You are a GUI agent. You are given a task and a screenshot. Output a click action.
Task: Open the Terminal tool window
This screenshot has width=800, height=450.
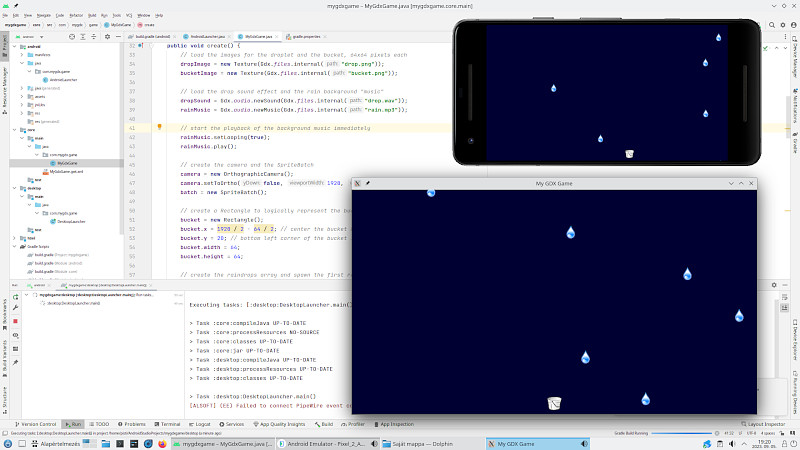[x=167, y=424]
